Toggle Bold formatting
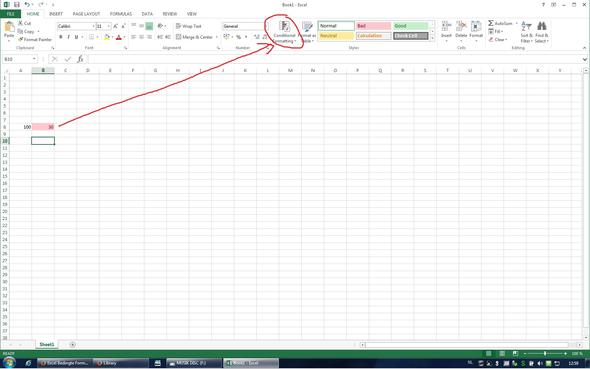590x369 pixels. click(x=61, y=37)
